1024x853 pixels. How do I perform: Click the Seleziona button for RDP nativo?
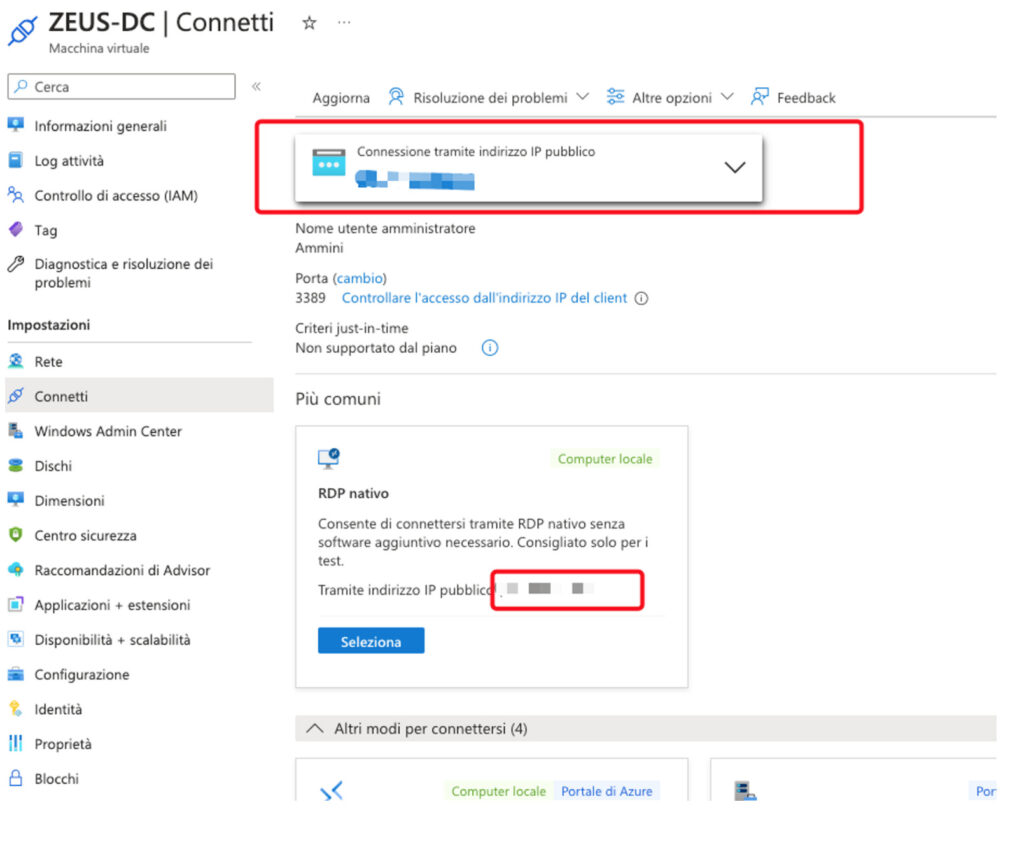tap(370, 641)
